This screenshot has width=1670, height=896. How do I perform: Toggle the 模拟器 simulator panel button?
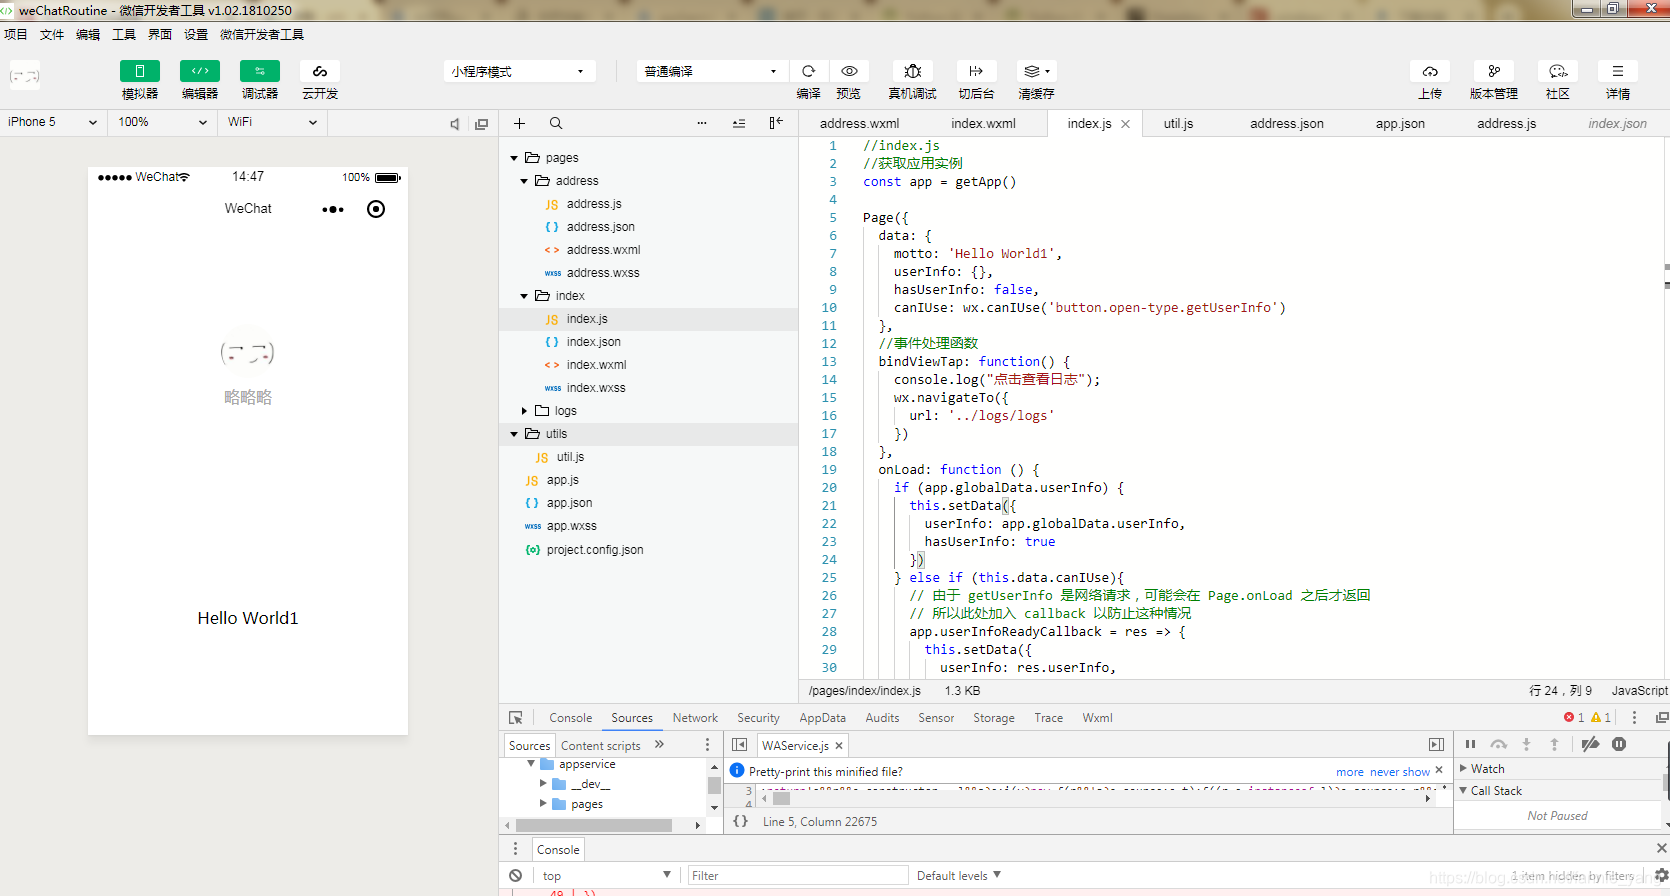click(x=140, y=71)
